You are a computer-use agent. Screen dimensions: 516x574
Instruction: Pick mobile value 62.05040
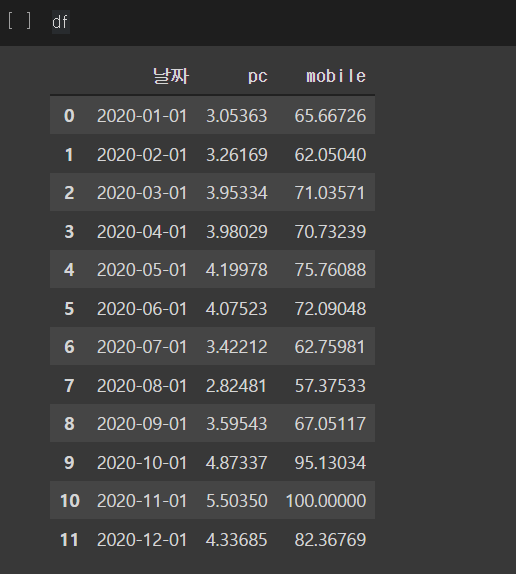tap(330, 154)
